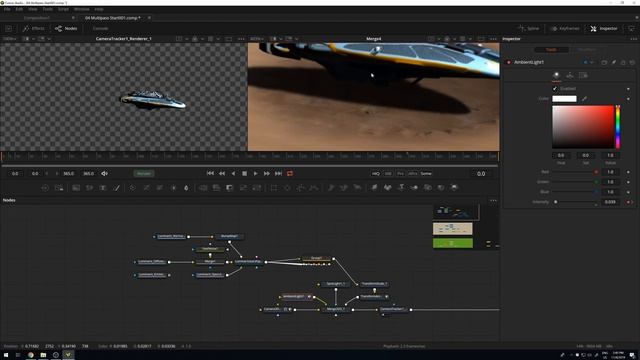
Task: Open the Windows Start menu
Action: coord(6,355)
